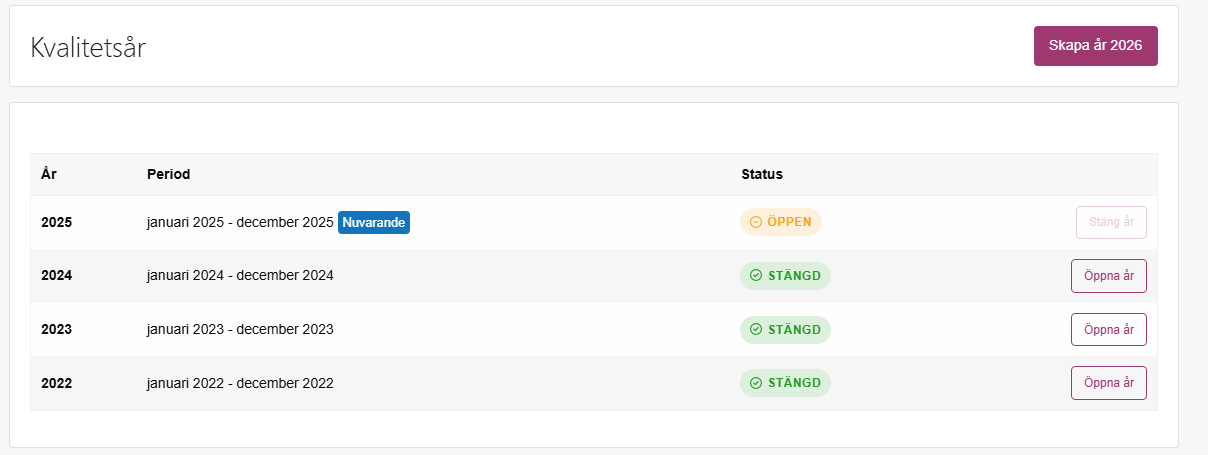The width and height of the screenshot is (1208, 455).
Task: Click the 2024 STÄNGD checkmark icon
Action: [x=756, y=276]
